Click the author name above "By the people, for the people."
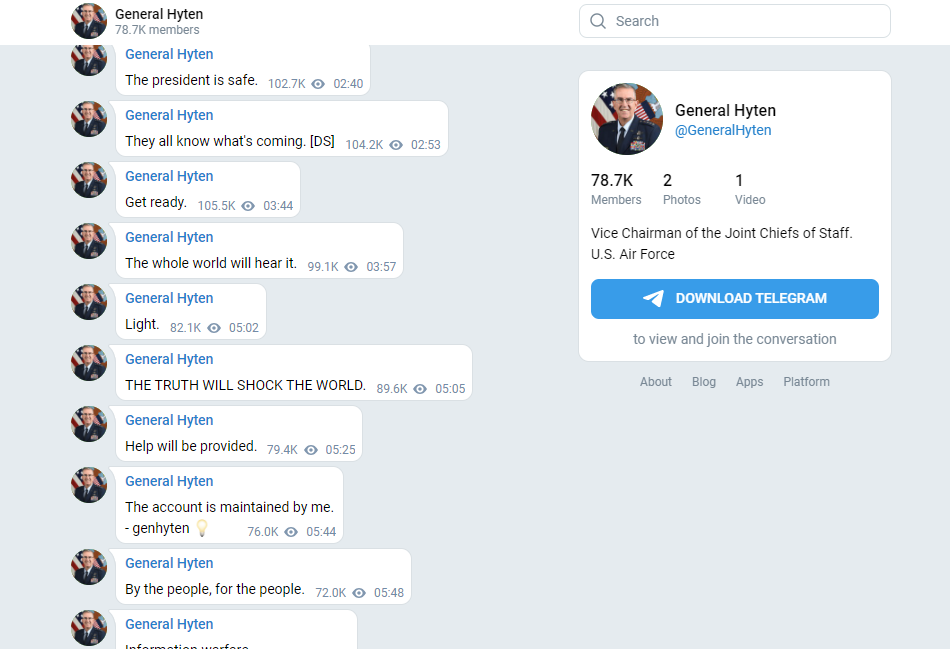The height and width of the screenshot is (649, 950). coord(169,564)
